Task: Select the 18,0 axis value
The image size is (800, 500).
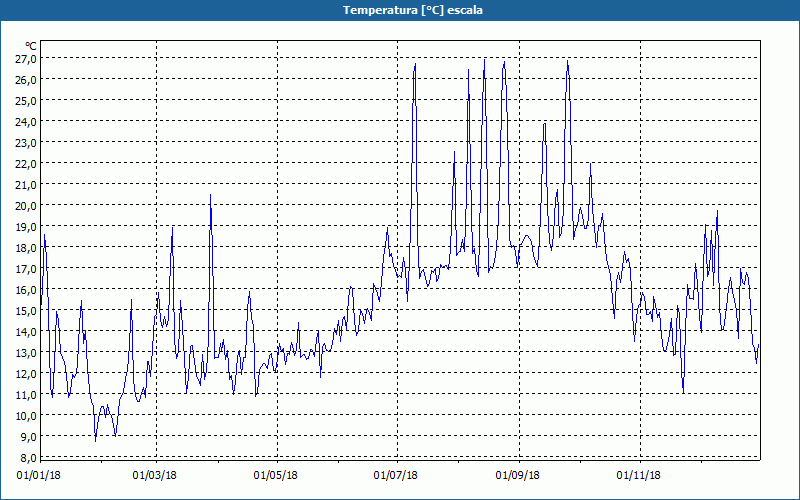Action: point(26,247)
